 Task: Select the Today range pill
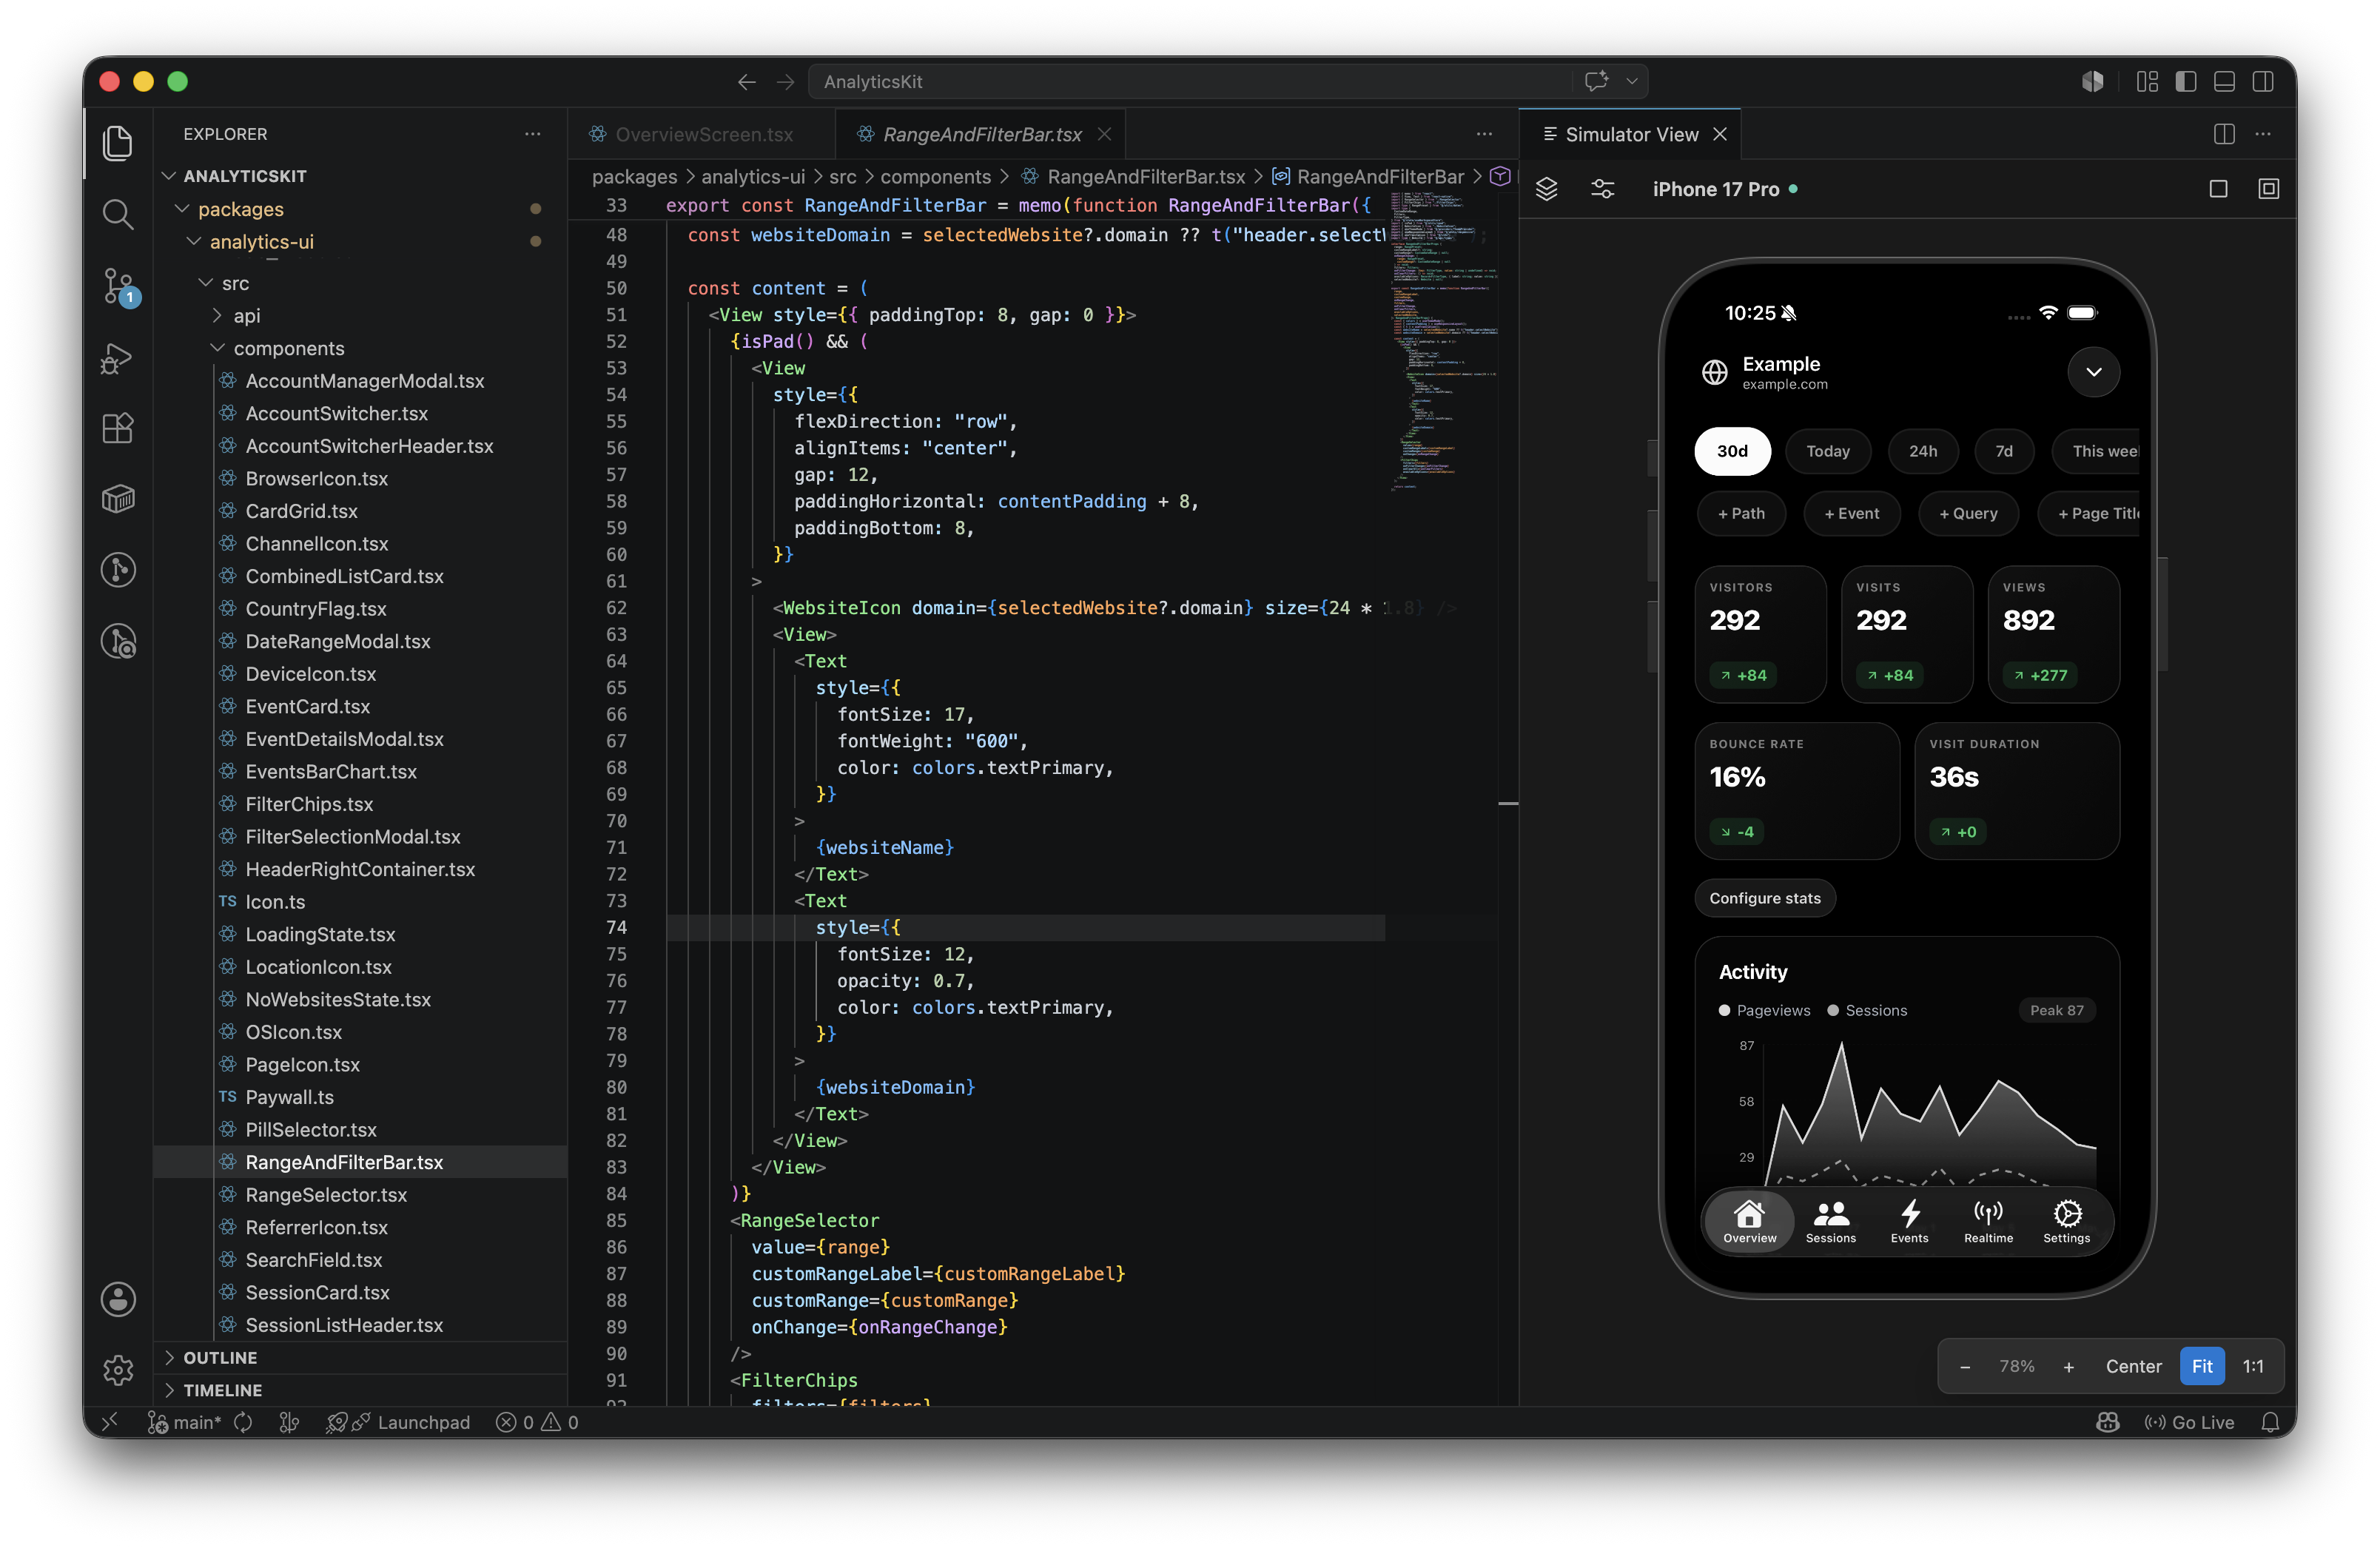pyautogui.click(x=1827, y=451)
